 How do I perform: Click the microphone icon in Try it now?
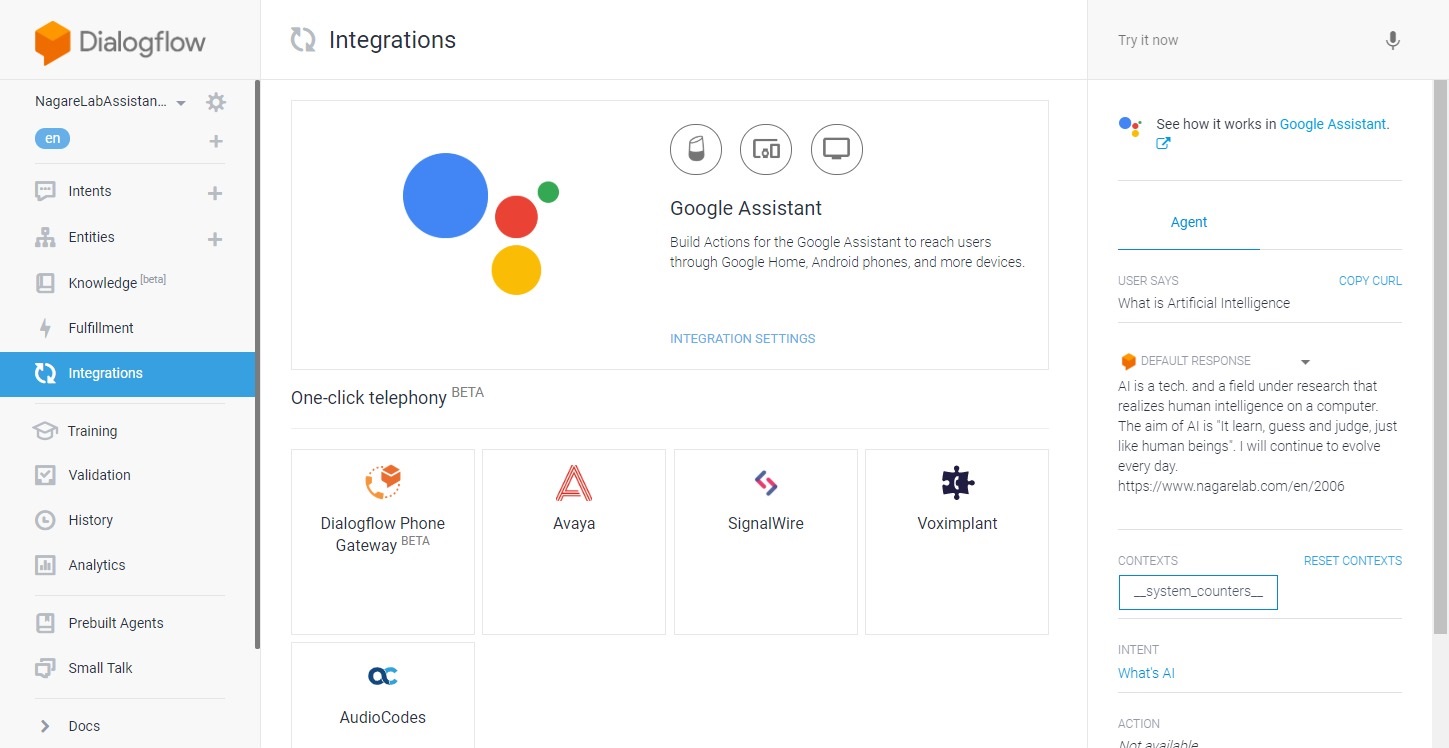[1392, 40]
